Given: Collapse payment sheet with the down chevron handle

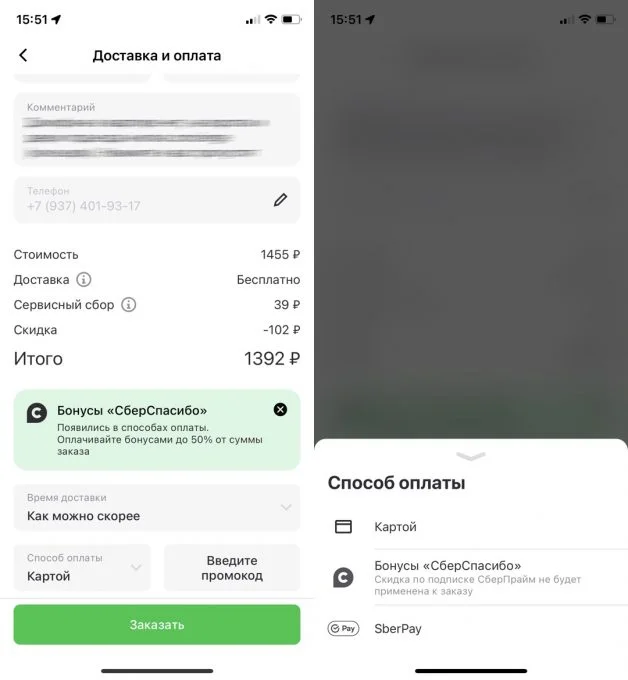Looking at the screenshot, I should point(471,456).
